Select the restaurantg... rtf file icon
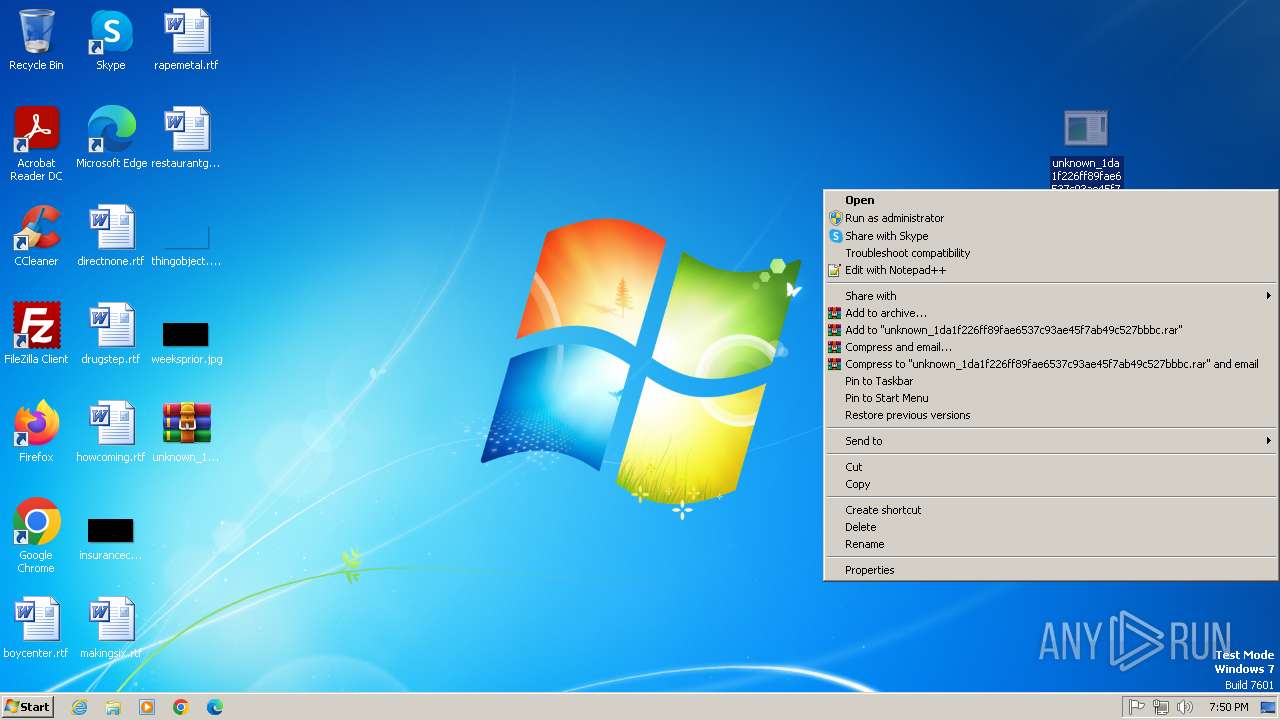This screenshot has height=720, width=1280. click(x=186, y=137)
